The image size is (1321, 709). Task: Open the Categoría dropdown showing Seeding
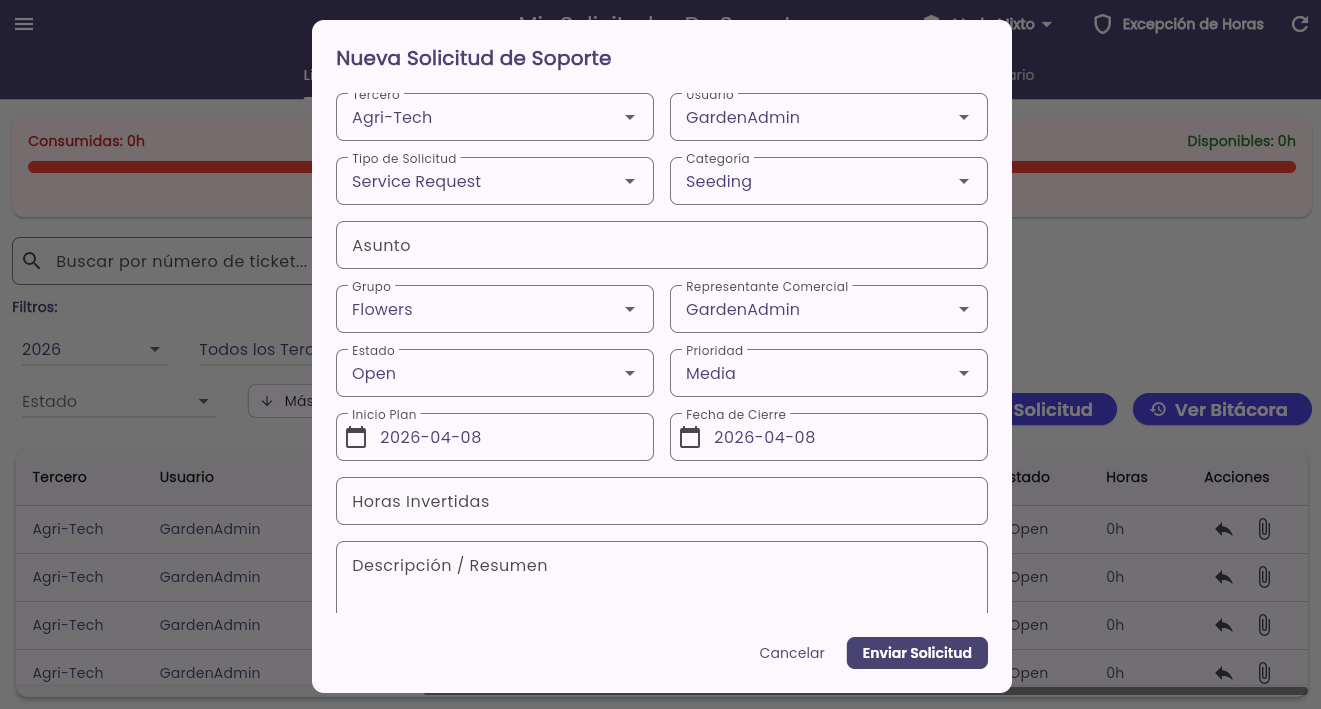829,181
